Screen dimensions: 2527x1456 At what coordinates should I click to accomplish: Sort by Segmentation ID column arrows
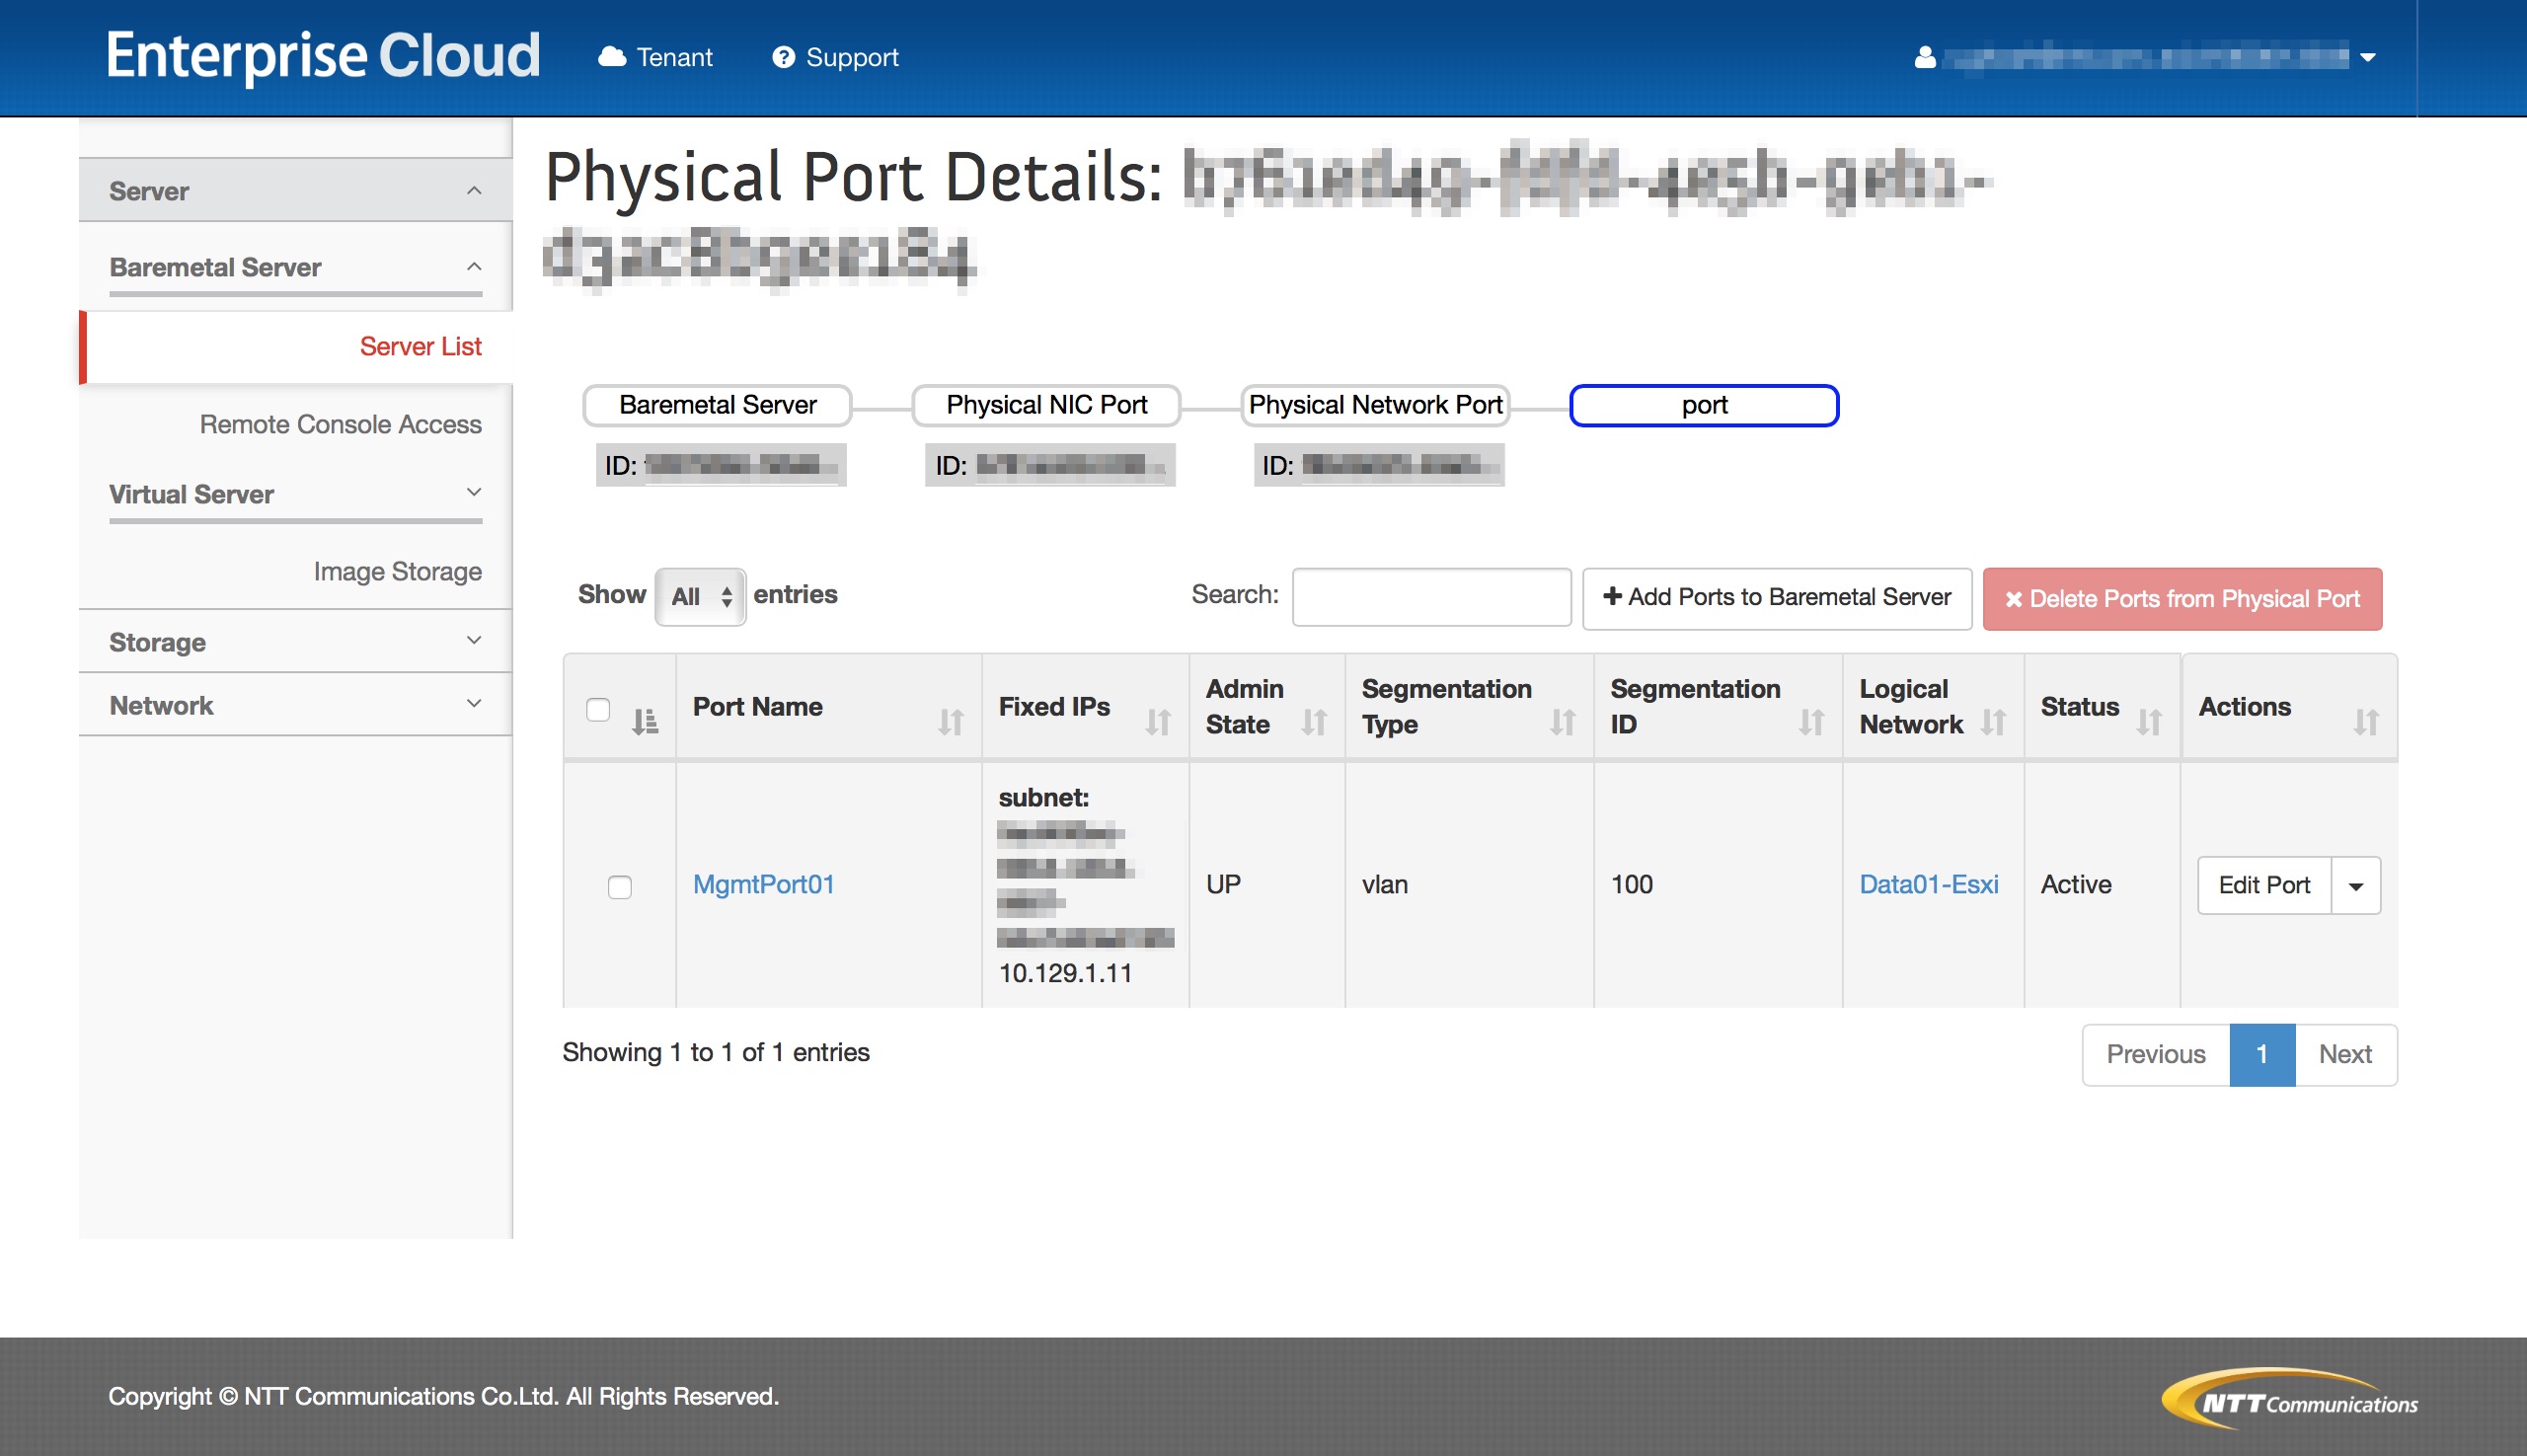pos(1811,720)
